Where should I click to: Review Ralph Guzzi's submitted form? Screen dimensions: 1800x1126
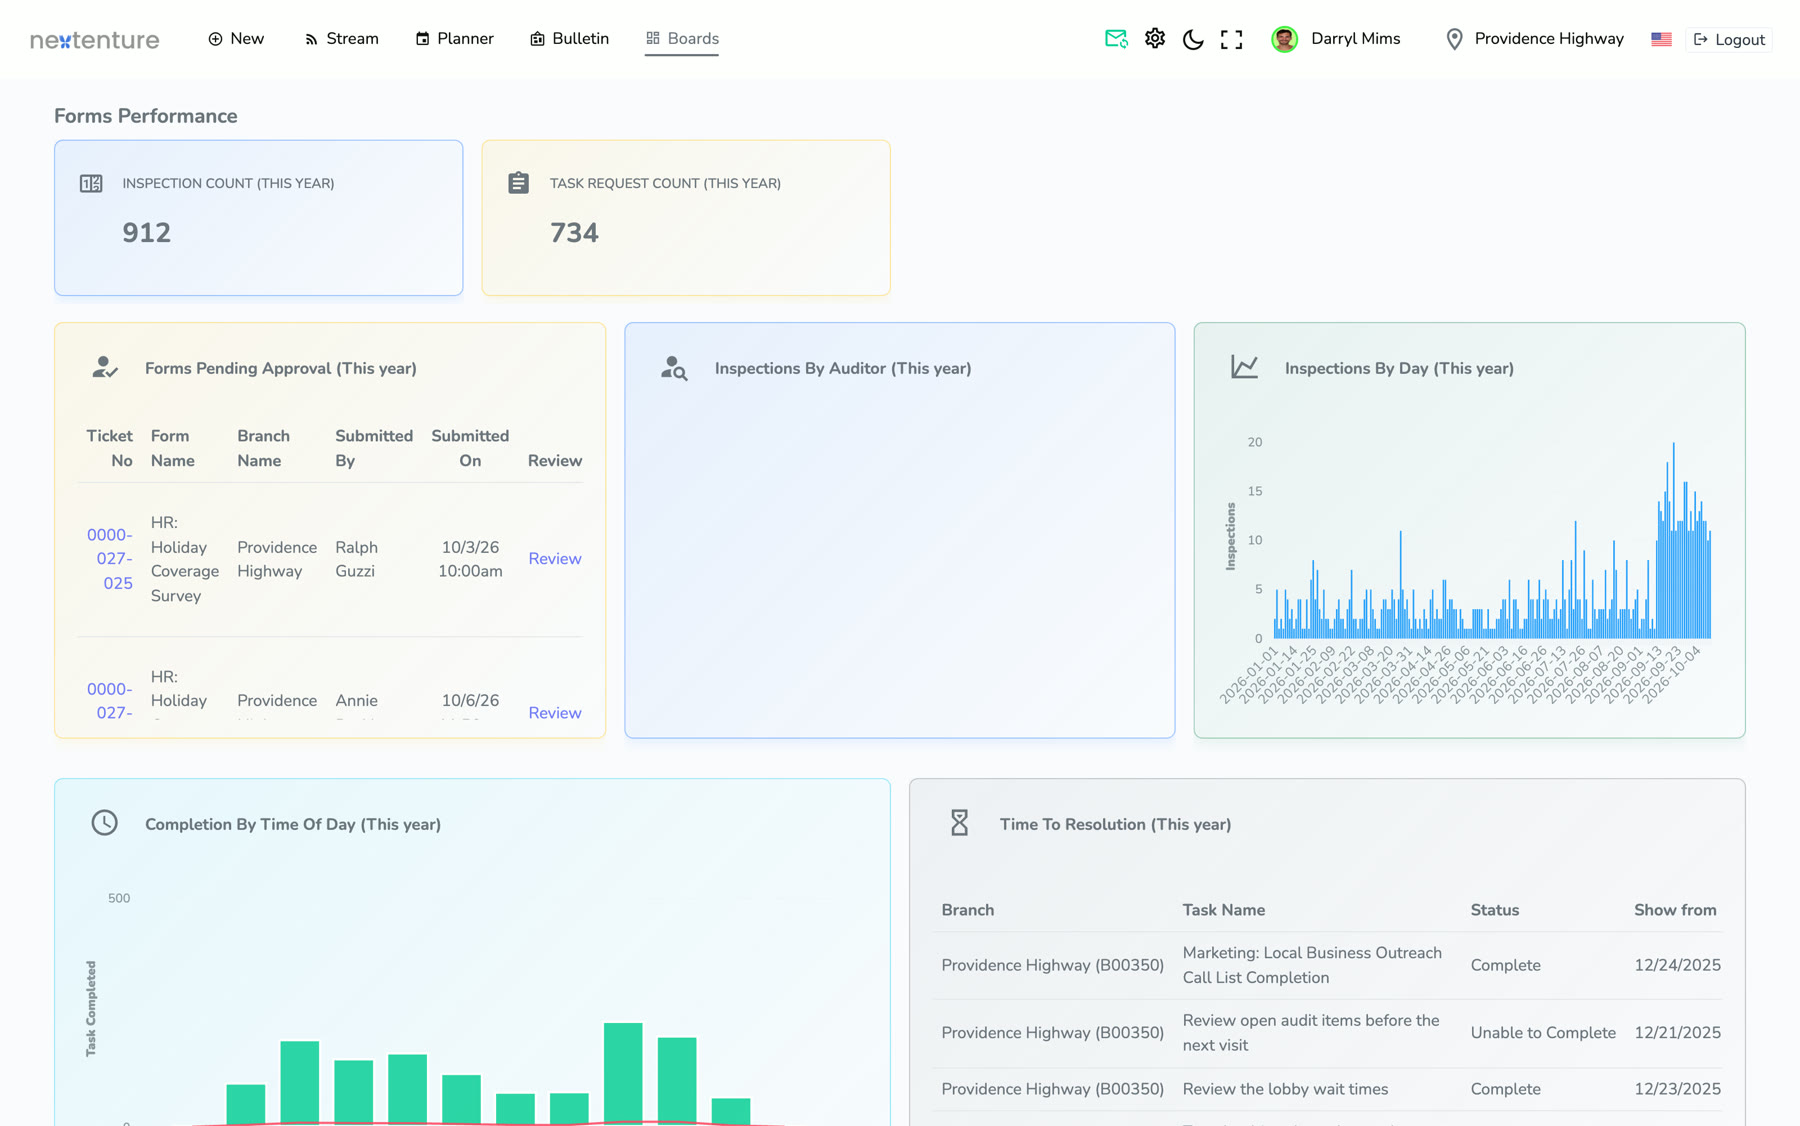coord(555,559)
